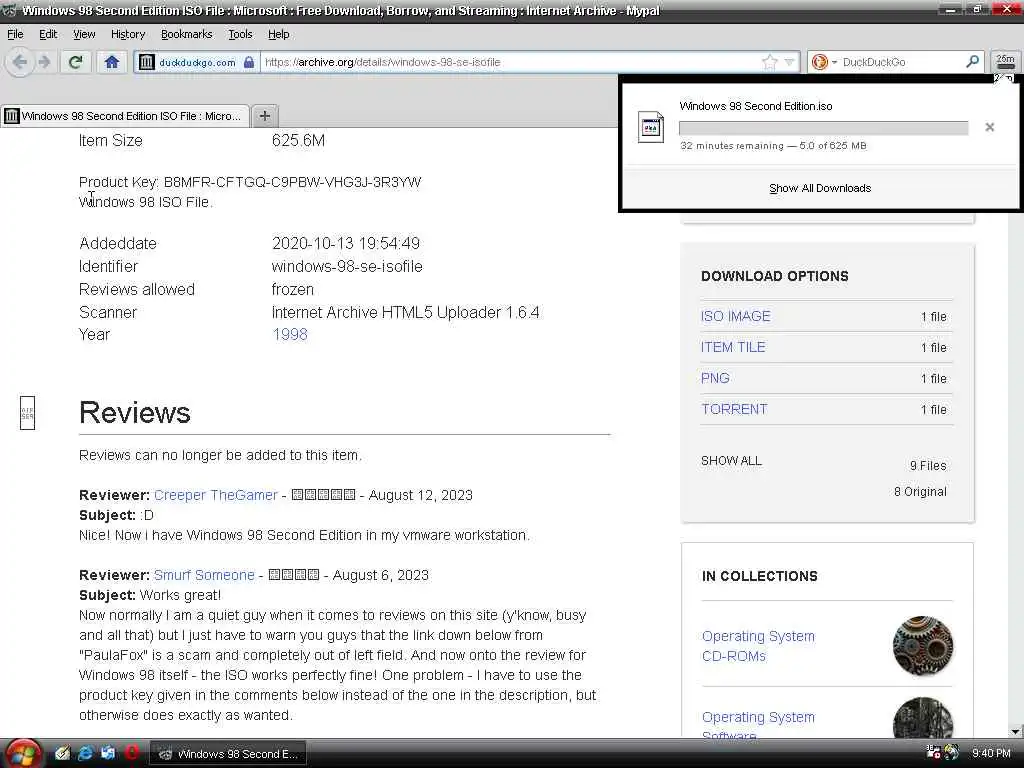Select the Windows 98 Second Edition ISO tab
This screenshot has height=768, width=1024.
(x=125, y=116)
